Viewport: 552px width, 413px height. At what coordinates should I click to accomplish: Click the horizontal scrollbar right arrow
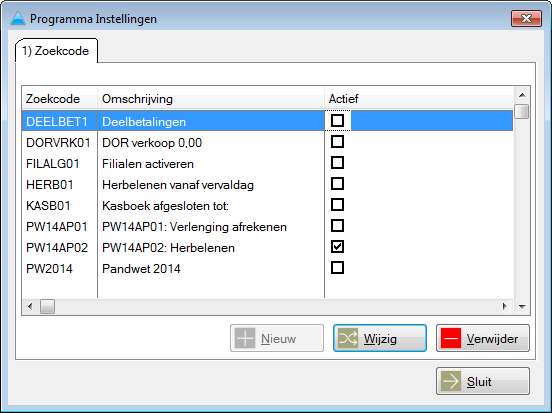click(x=505, y=307)
